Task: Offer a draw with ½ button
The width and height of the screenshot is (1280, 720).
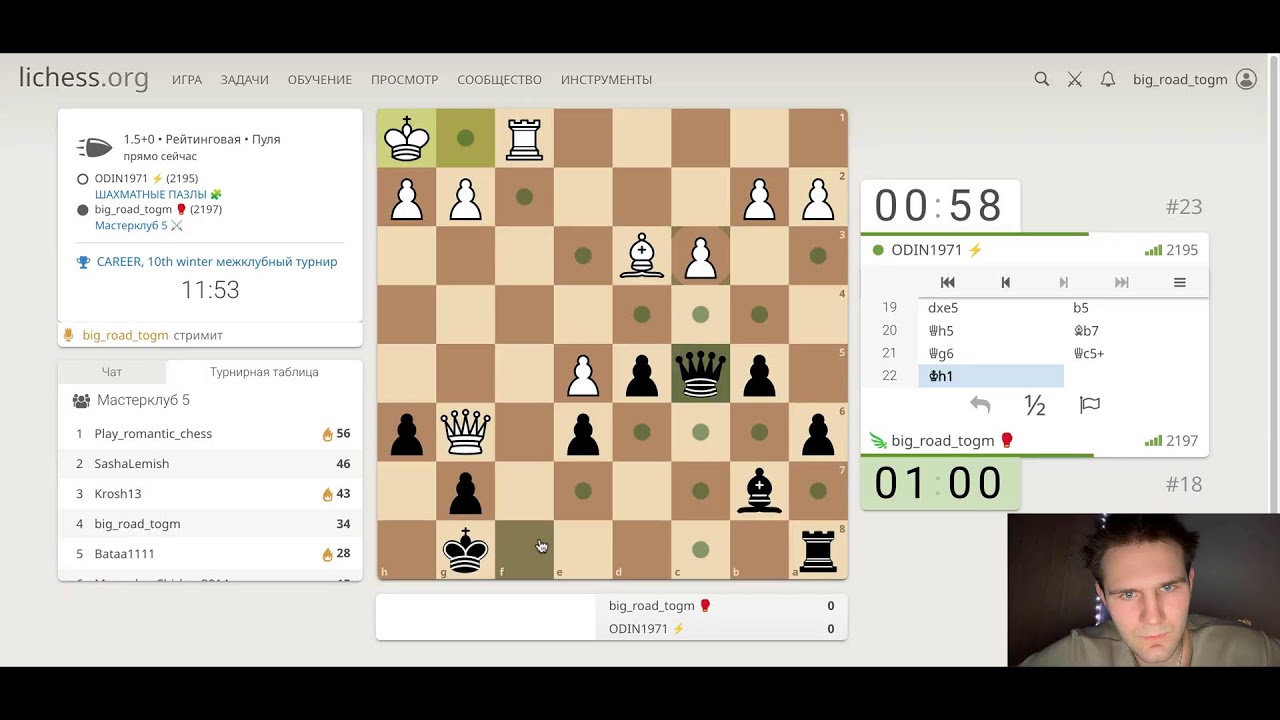Action: point(1035,405)
